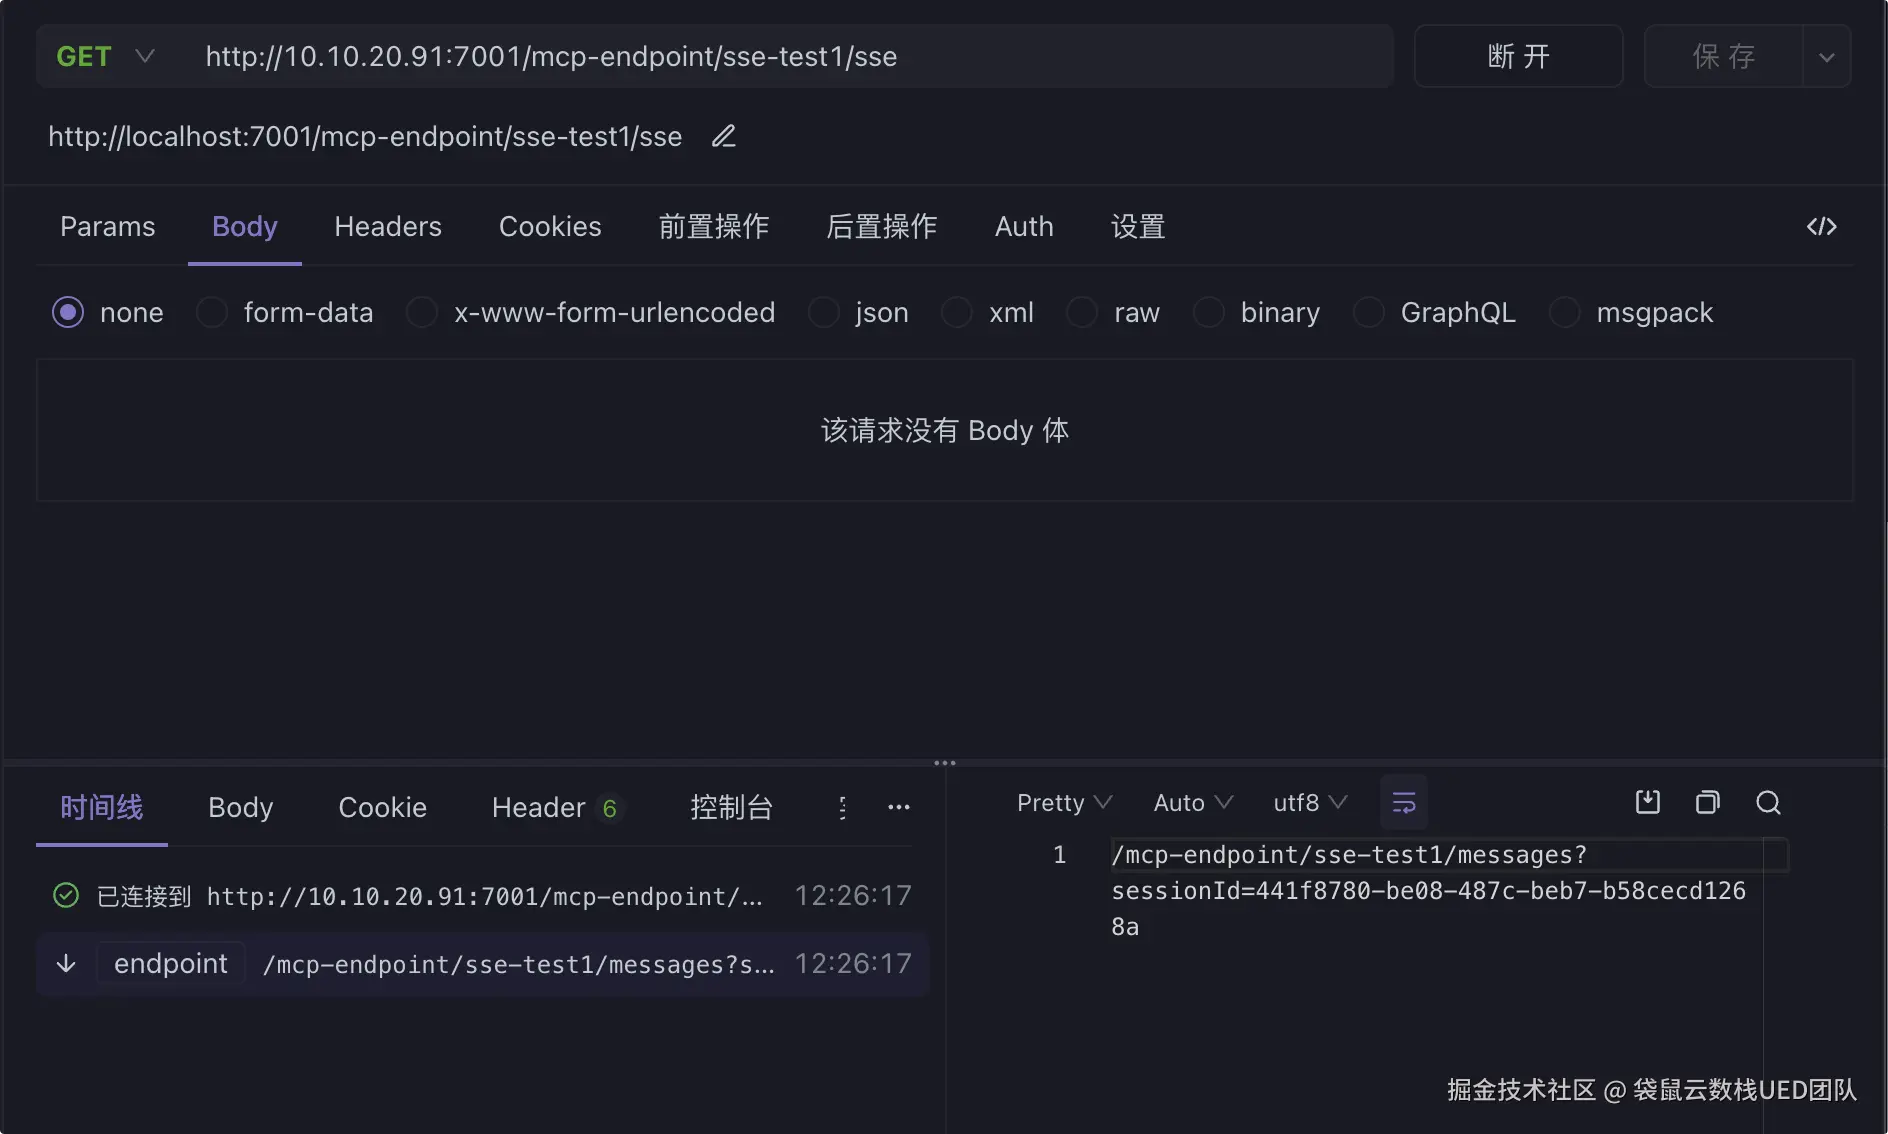Click the 断开 disconnect button
Image resolution: width=1888 pixels, height=1134 pixels.
pos(1518,56)
